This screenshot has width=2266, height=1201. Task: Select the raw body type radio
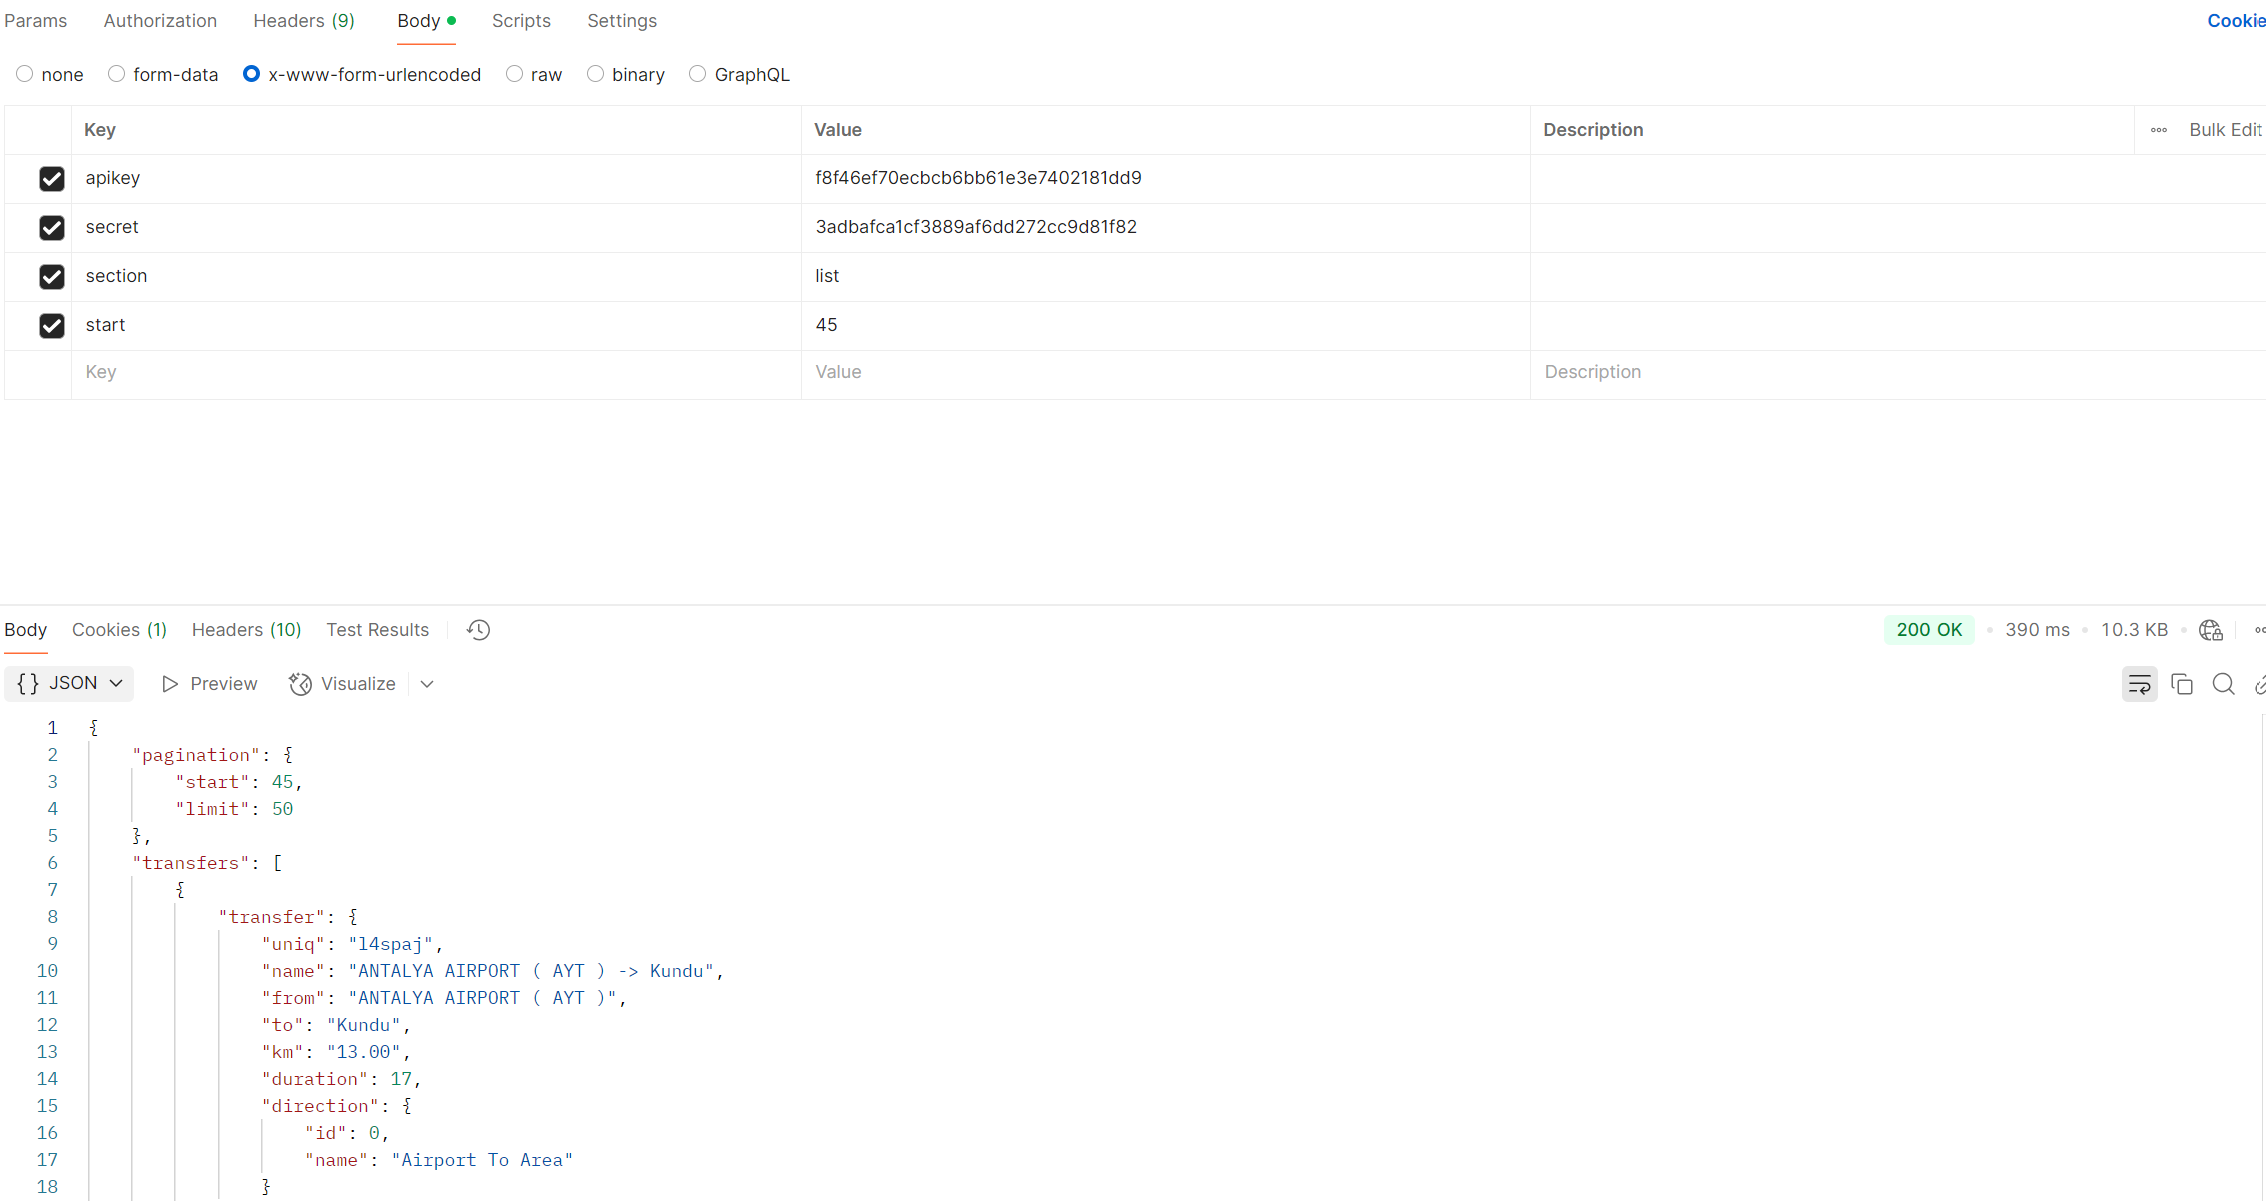click(514, 74)
